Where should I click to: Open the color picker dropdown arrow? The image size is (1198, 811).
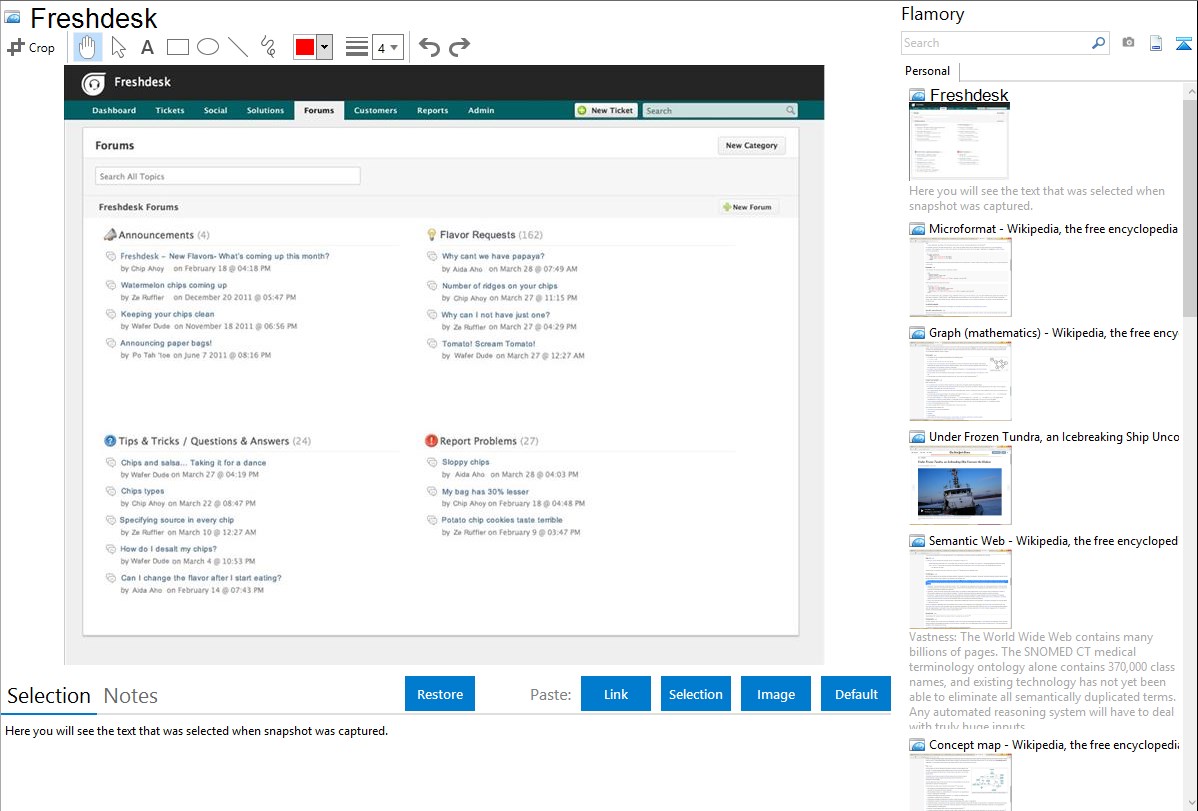pos(324,47)
